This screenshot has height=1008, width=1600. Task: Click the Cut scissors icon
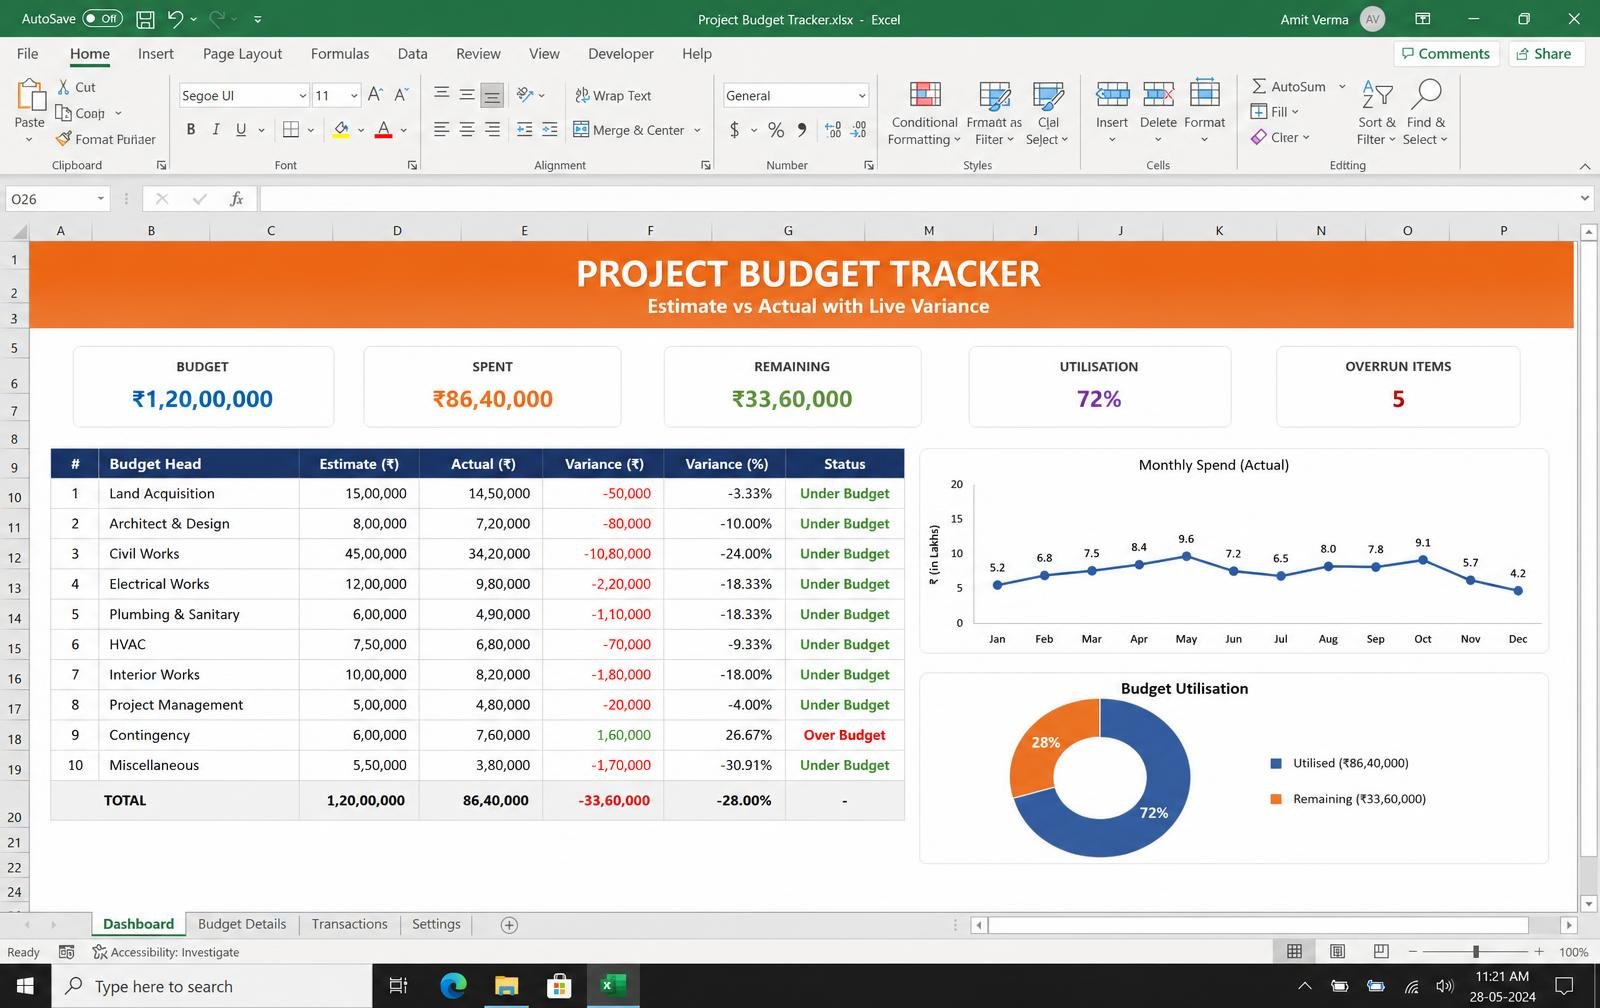click(x=64, y=87)
